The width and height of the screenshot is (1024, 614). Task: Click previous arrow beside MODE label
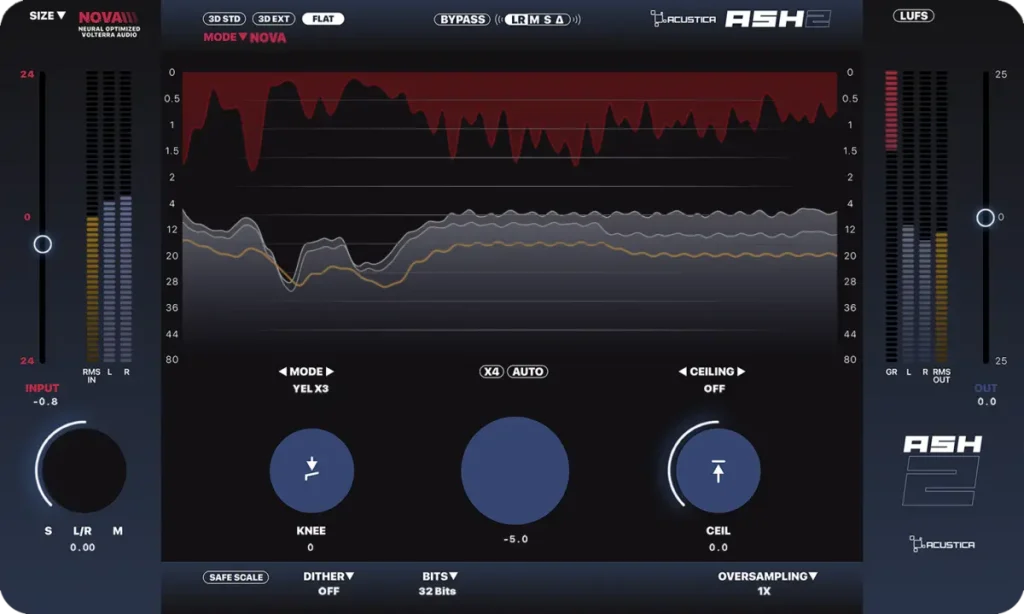click(x=283, y=371)
